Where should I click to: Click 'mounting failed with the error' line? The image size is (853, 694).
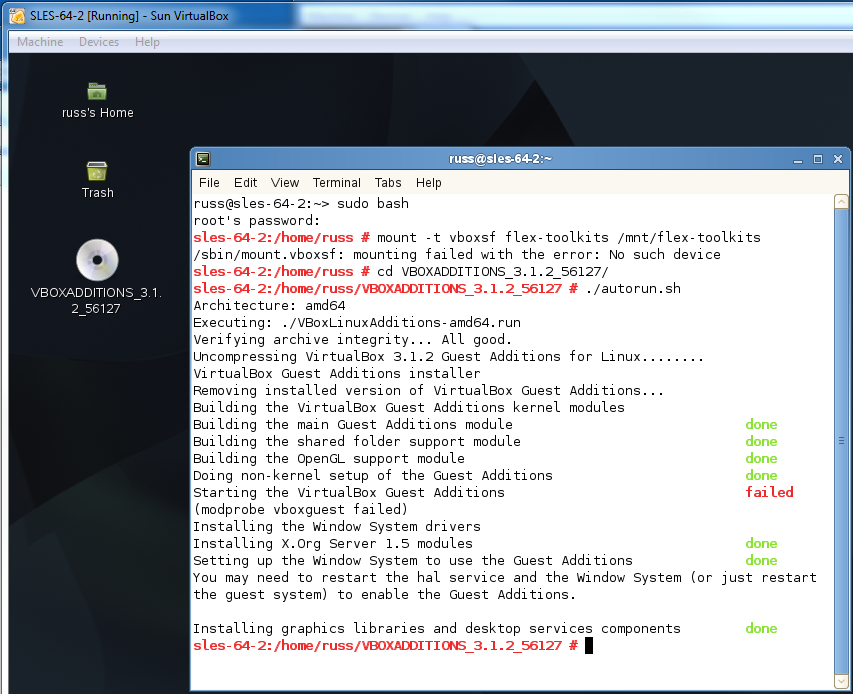(x=457, y=255)
